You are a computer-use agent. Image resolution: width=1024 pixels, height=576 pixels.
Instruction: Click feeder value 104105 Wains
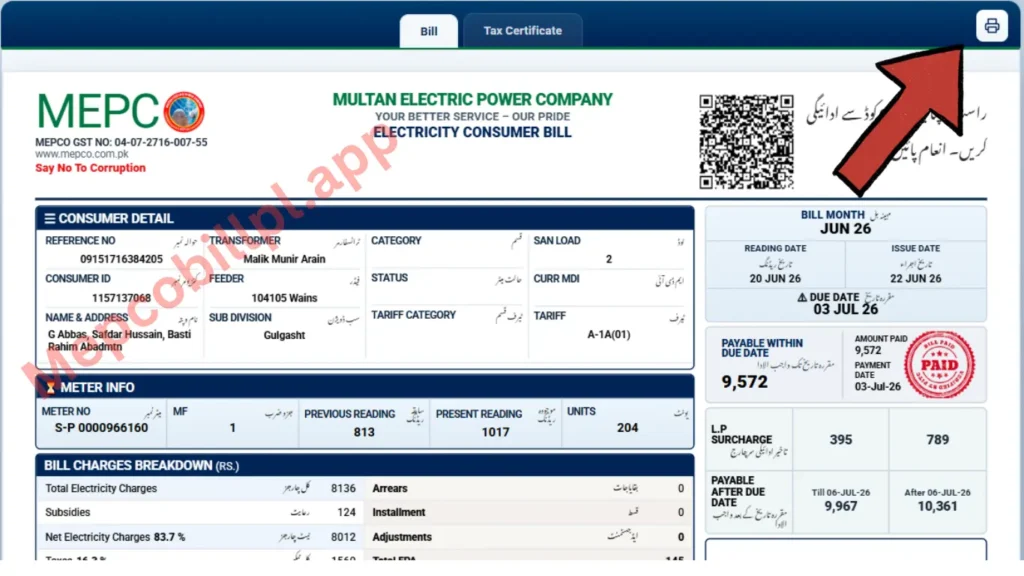pyautogui.click(x=284, y=298)
